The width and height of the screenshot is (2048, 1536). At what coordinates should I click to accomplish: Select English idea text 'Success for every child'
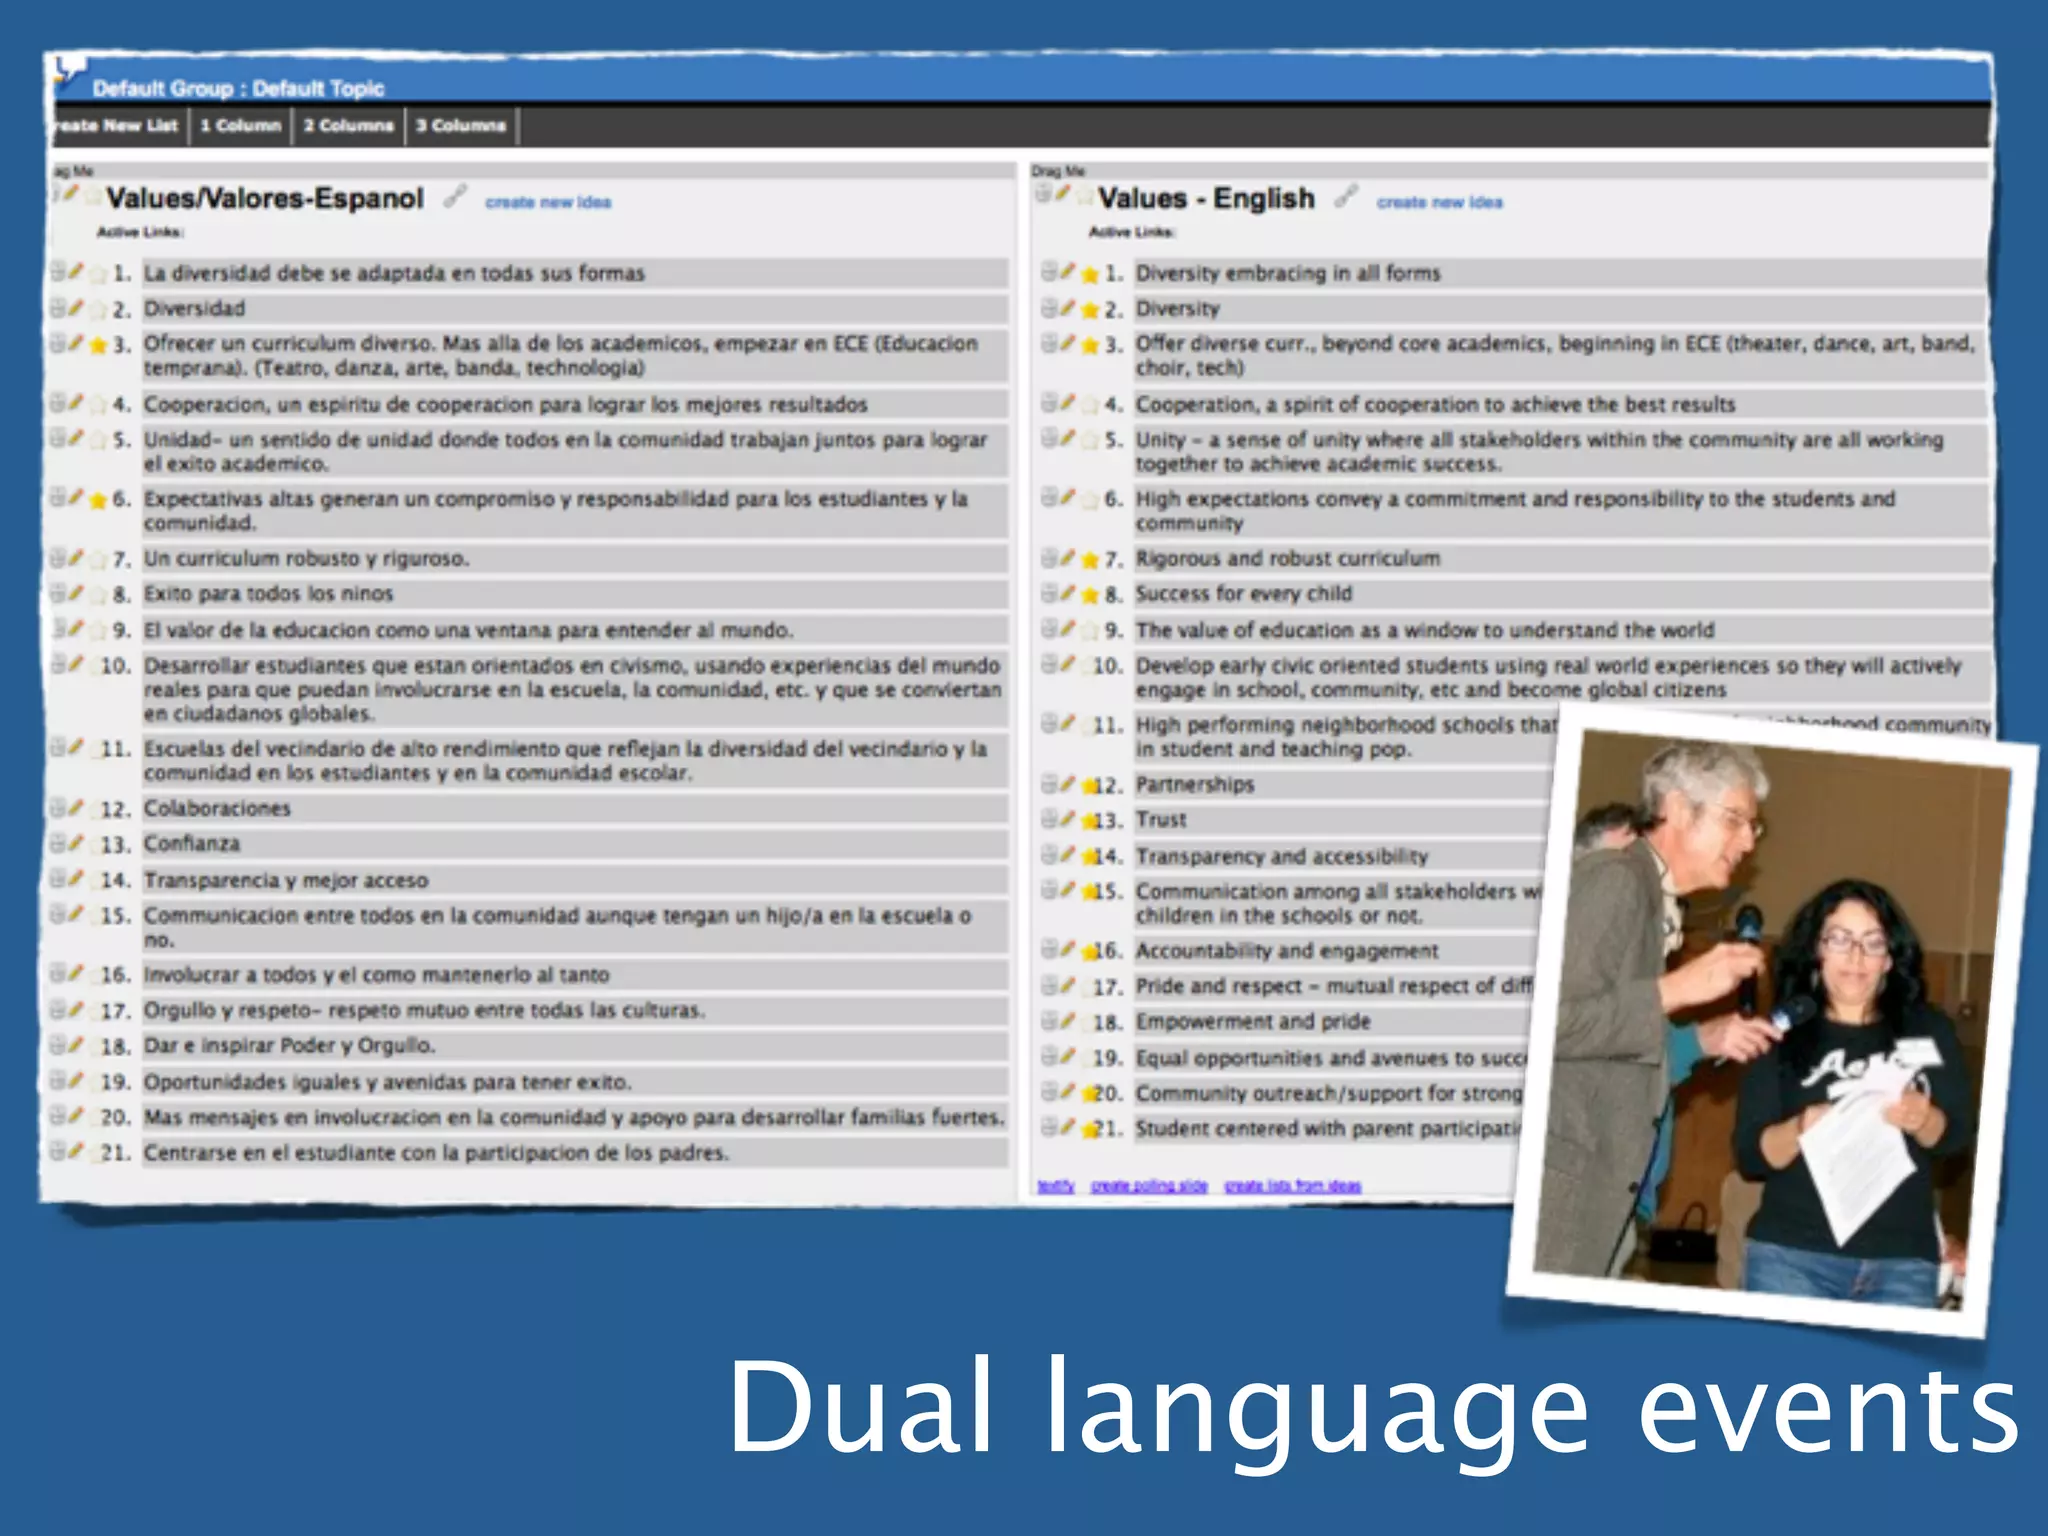tap(1244, 594)
